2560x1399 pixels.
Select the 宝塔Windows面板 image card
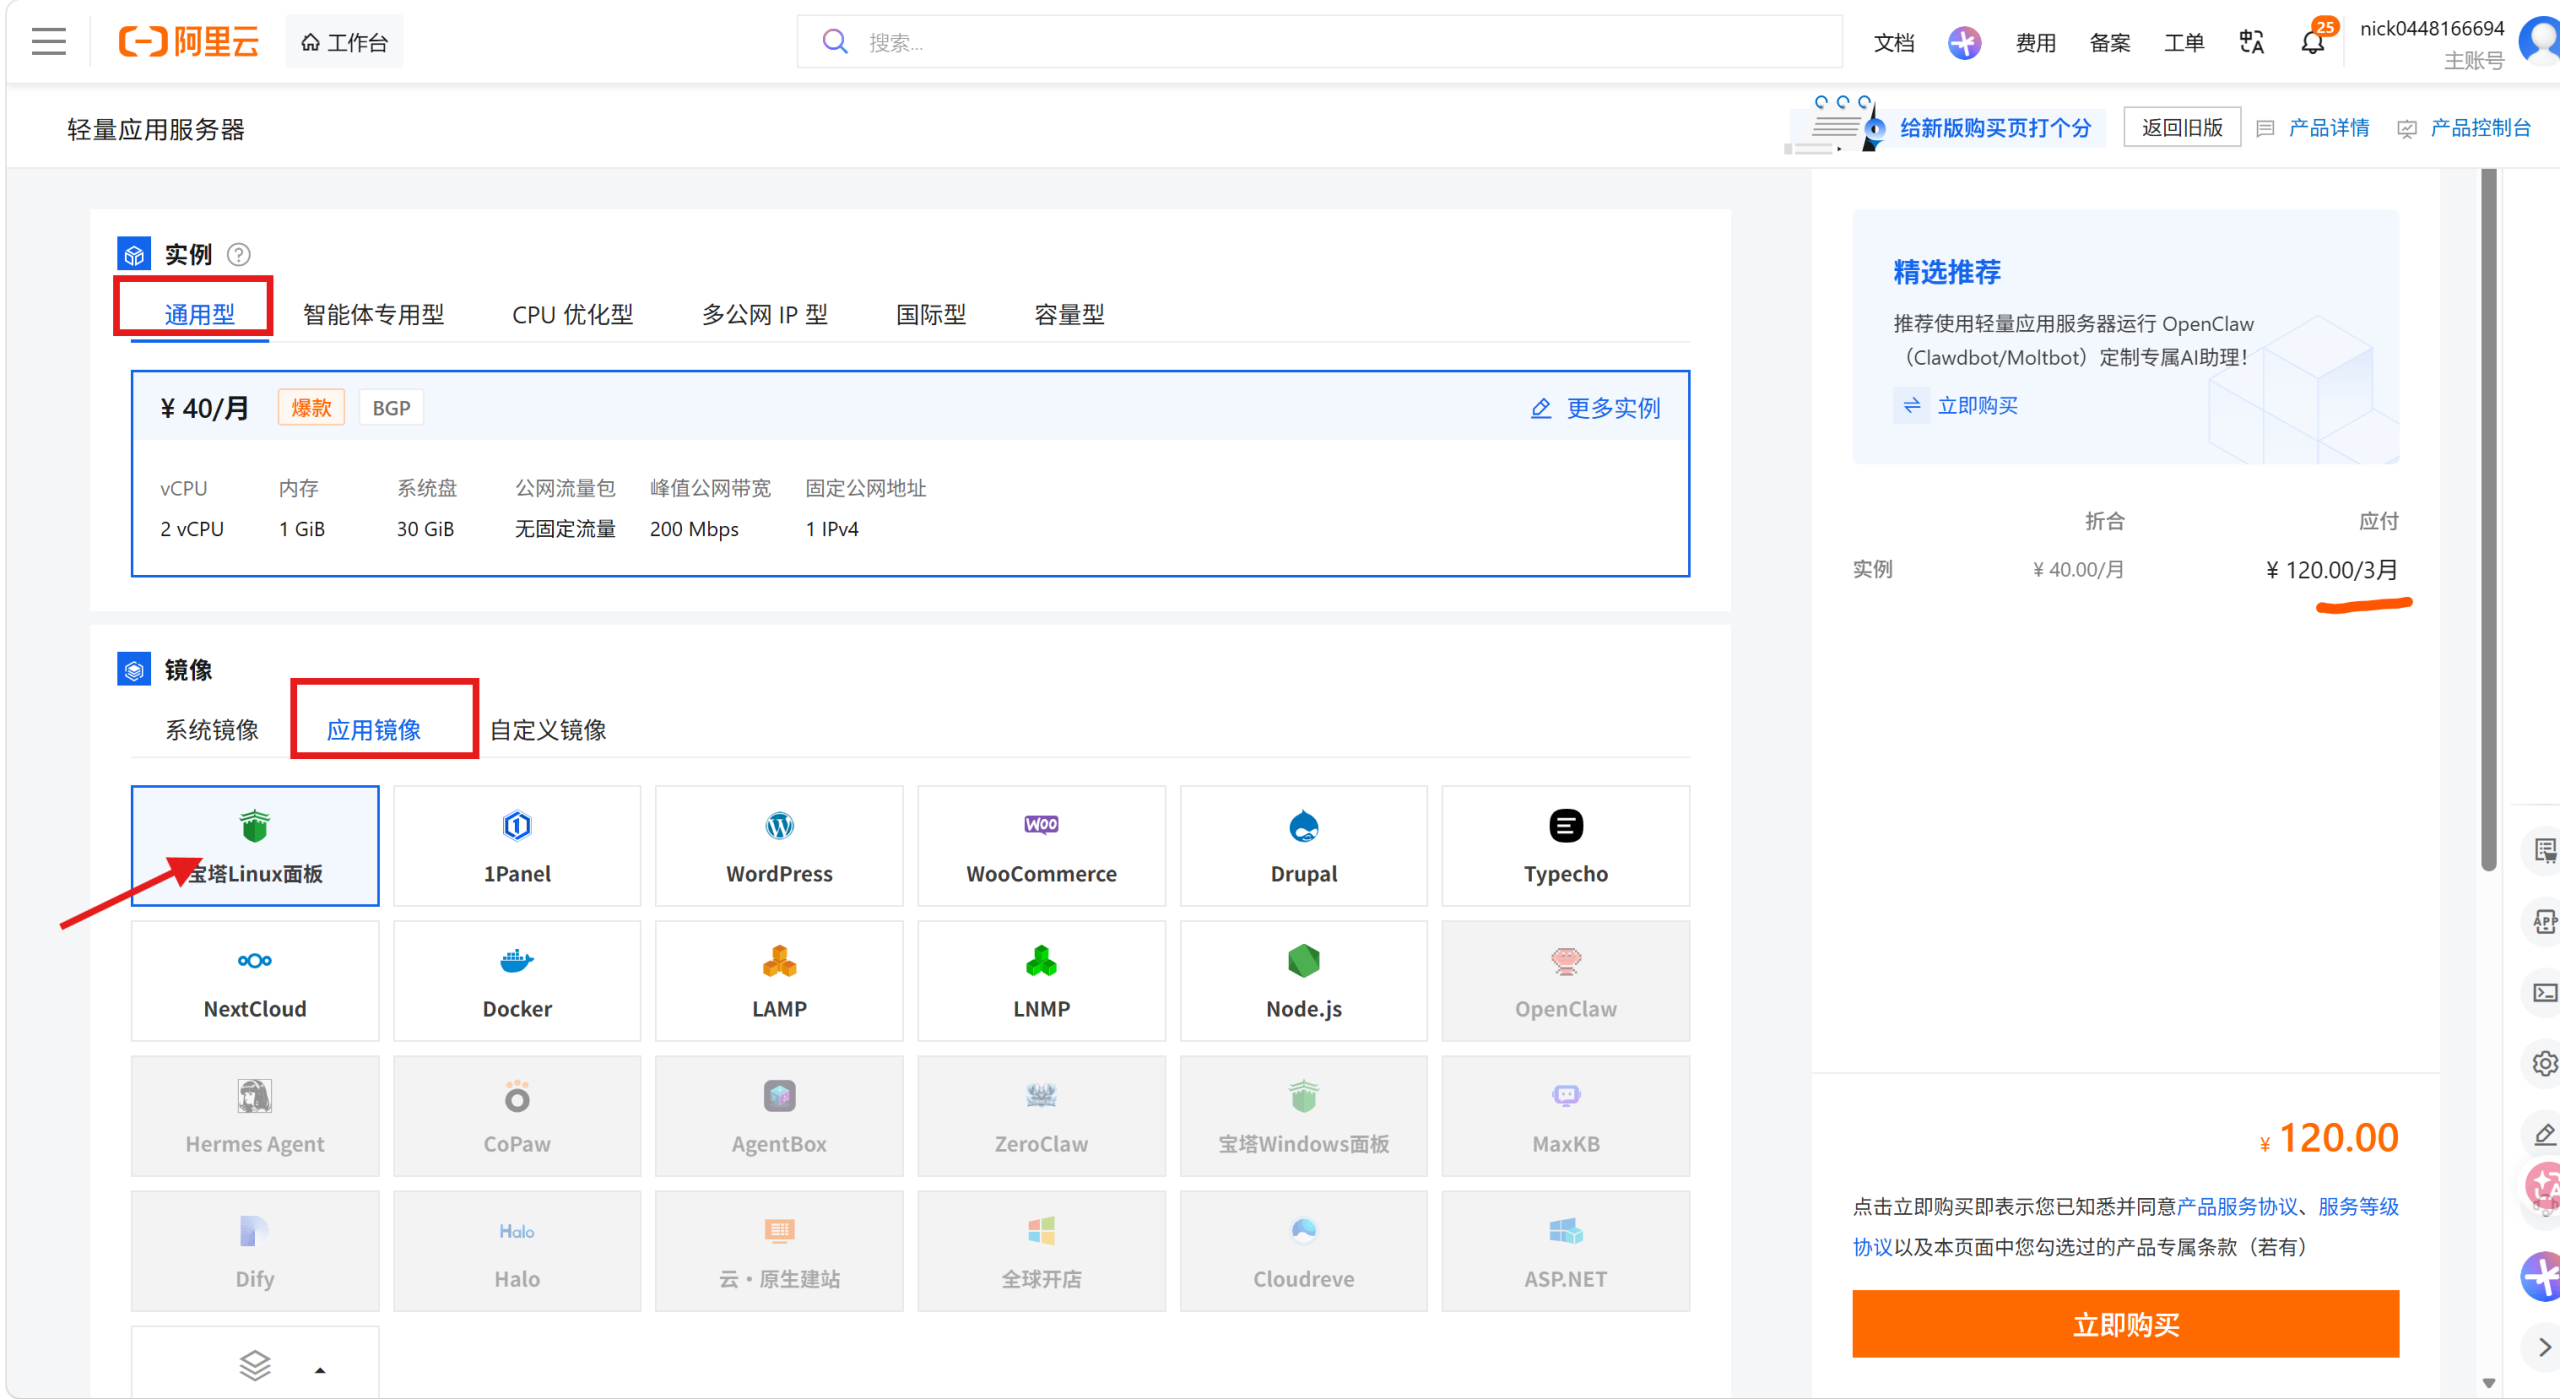1304,1116
